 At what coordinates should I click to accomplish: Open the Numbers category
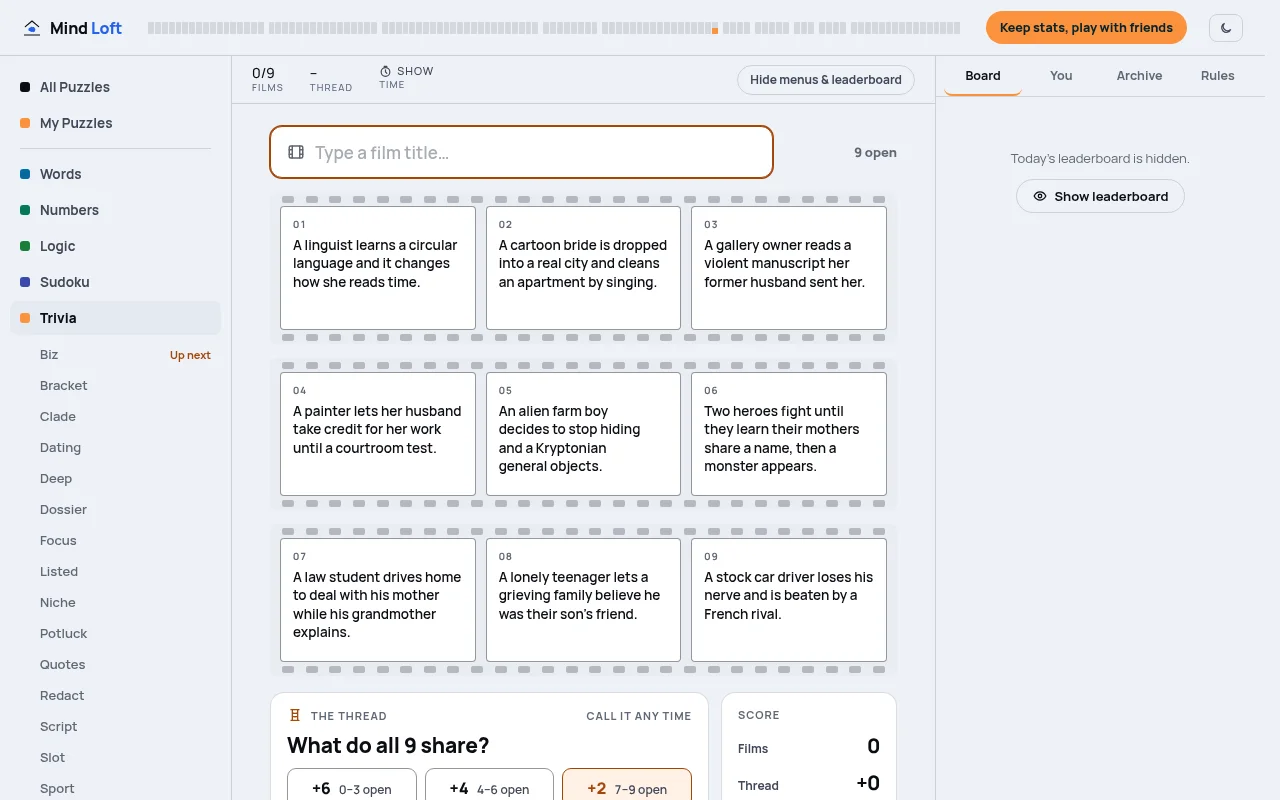(115, 210)
